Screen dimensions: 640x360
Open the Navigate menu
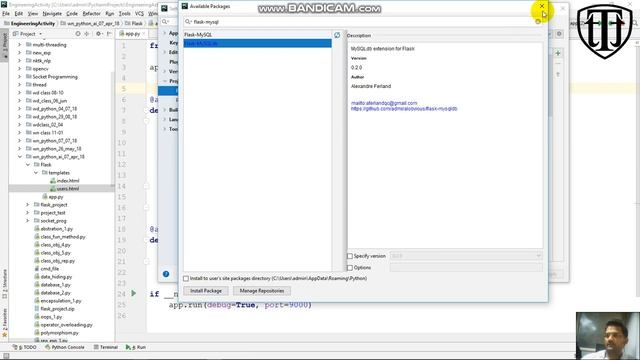tap(52, 13)
